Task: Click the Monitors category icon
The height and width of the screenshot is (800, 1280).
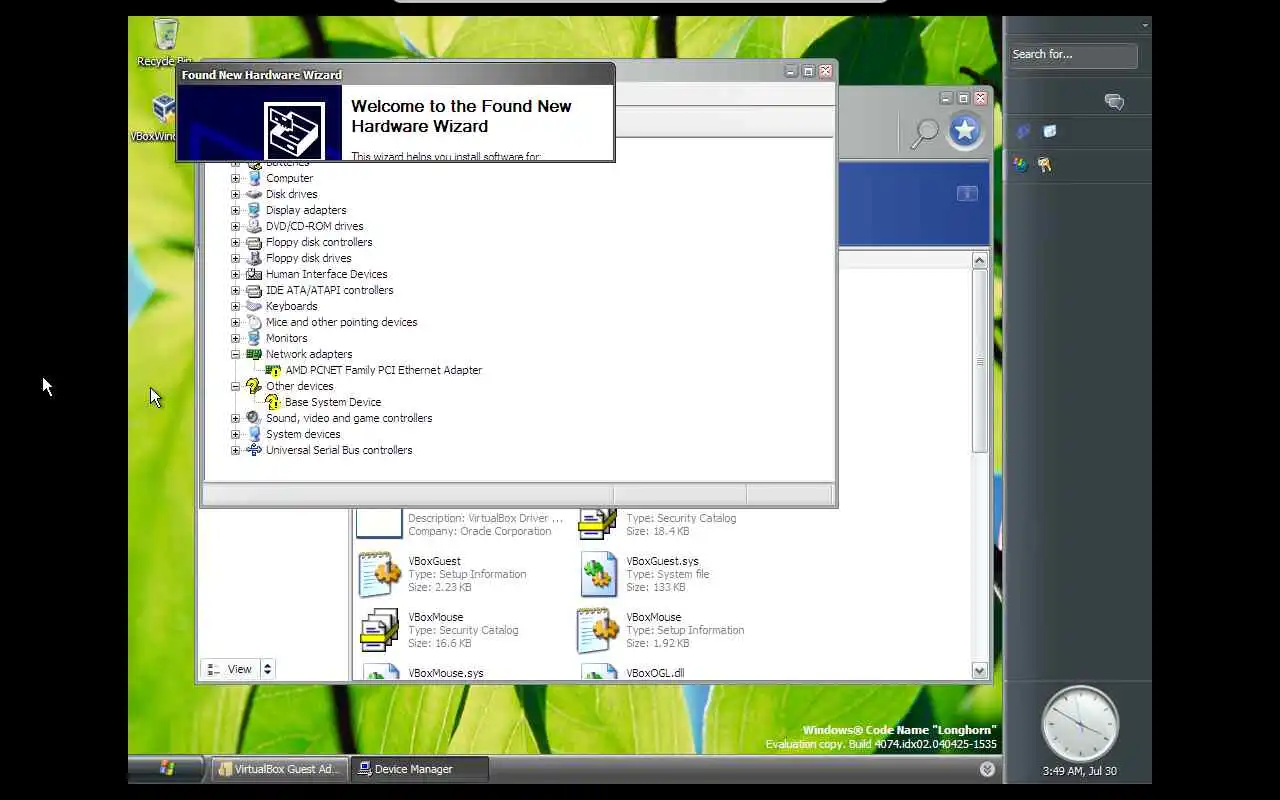Action: 254,338
